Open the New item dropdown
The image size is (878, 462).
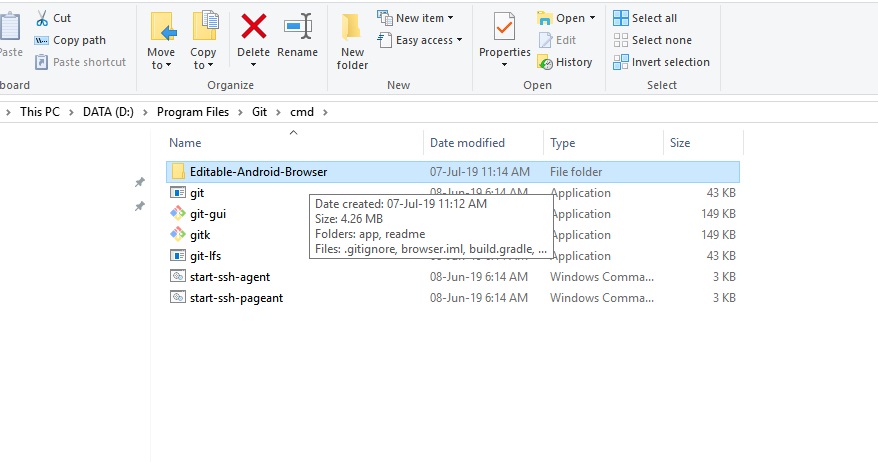click(415, 18)
